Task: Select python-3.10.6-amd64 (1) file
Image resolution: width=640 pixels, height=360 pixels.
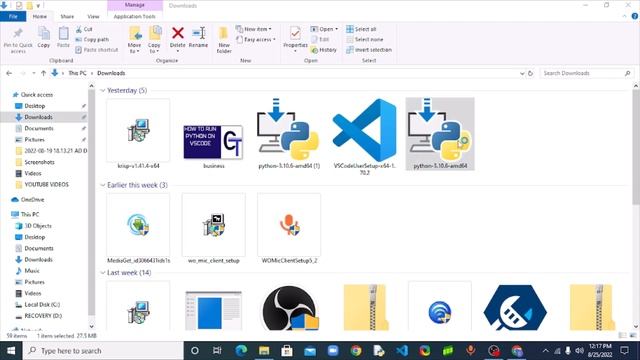Action: (x=289, y=134)
